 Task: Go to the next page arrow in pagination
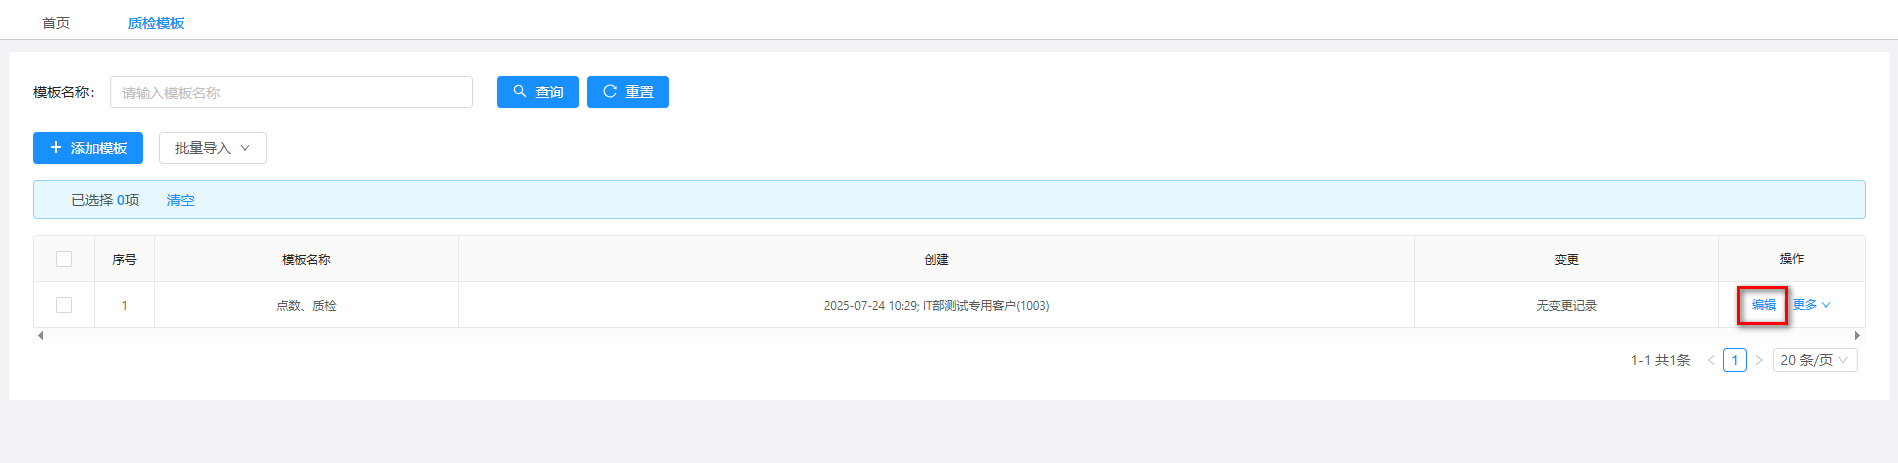[x=1759, y=360]
